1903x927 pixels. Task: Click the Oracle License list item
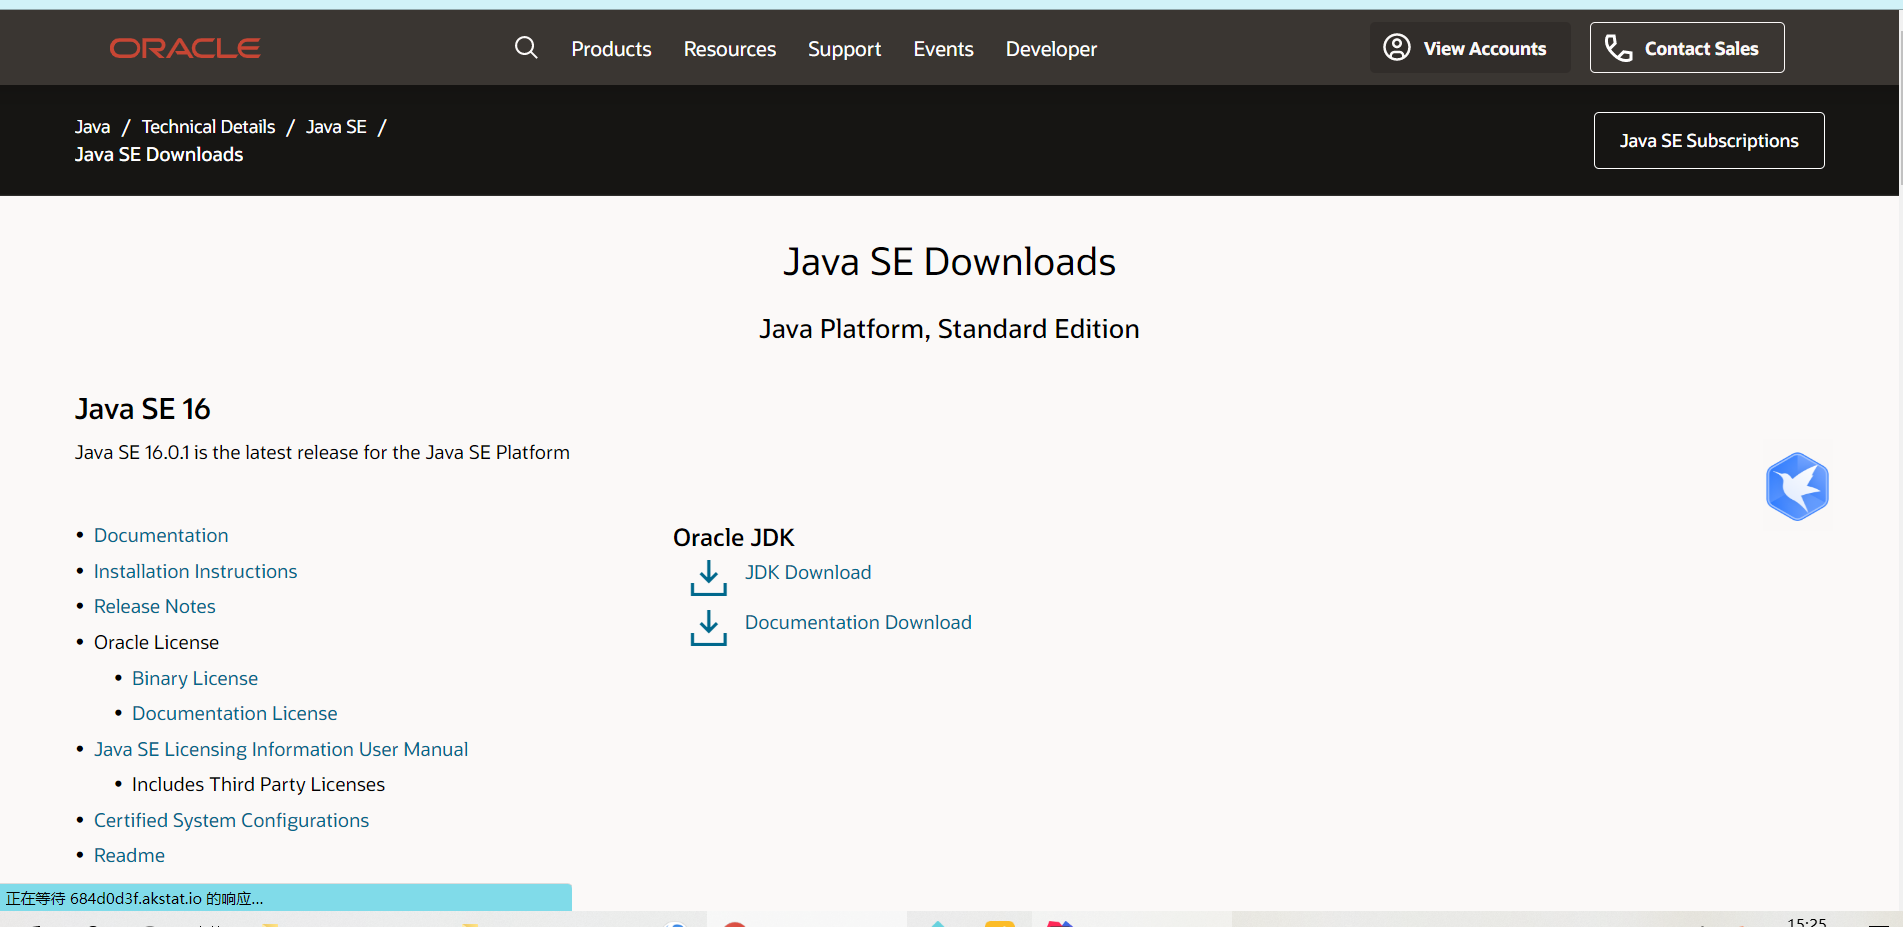[x=156, y=642]
